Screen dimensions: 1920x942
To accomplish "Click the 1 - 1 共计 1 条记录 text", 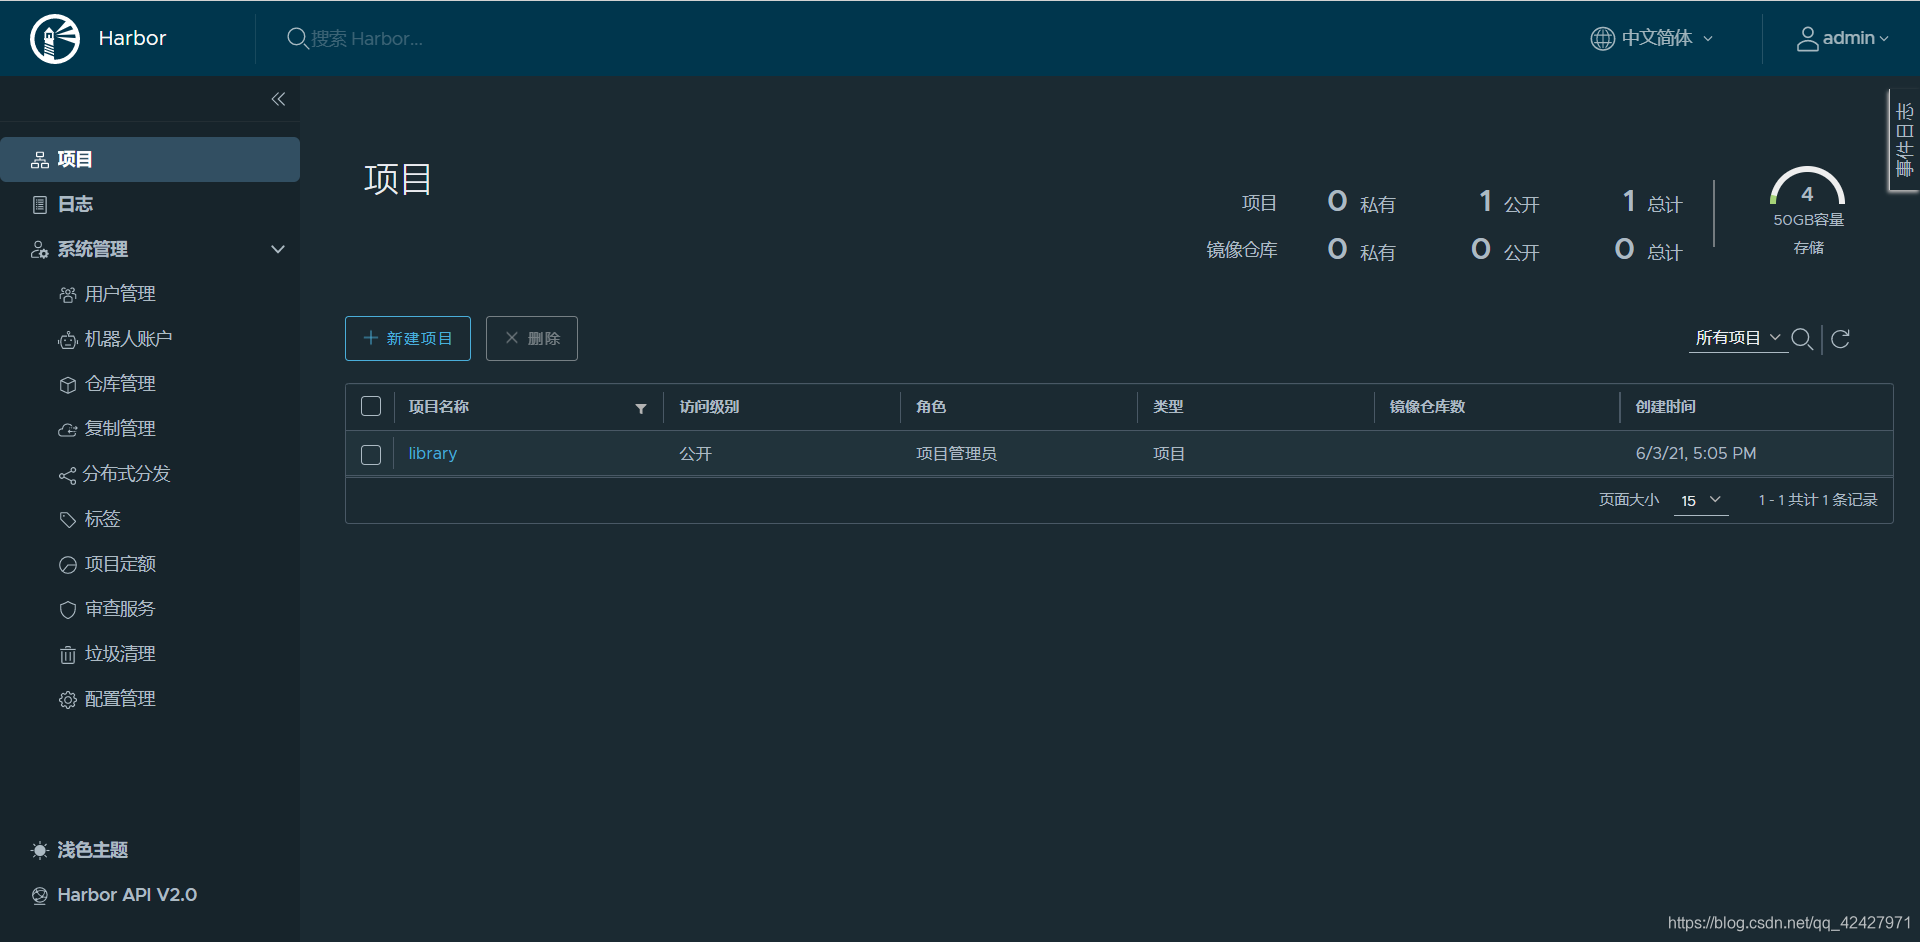I will point(1818,500).
